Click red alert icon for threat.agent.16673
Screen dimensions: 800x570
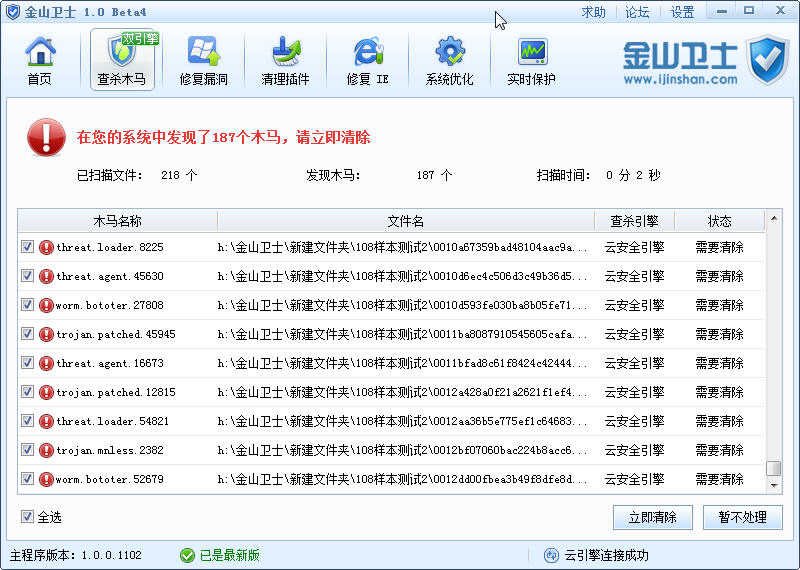(46, 363)
